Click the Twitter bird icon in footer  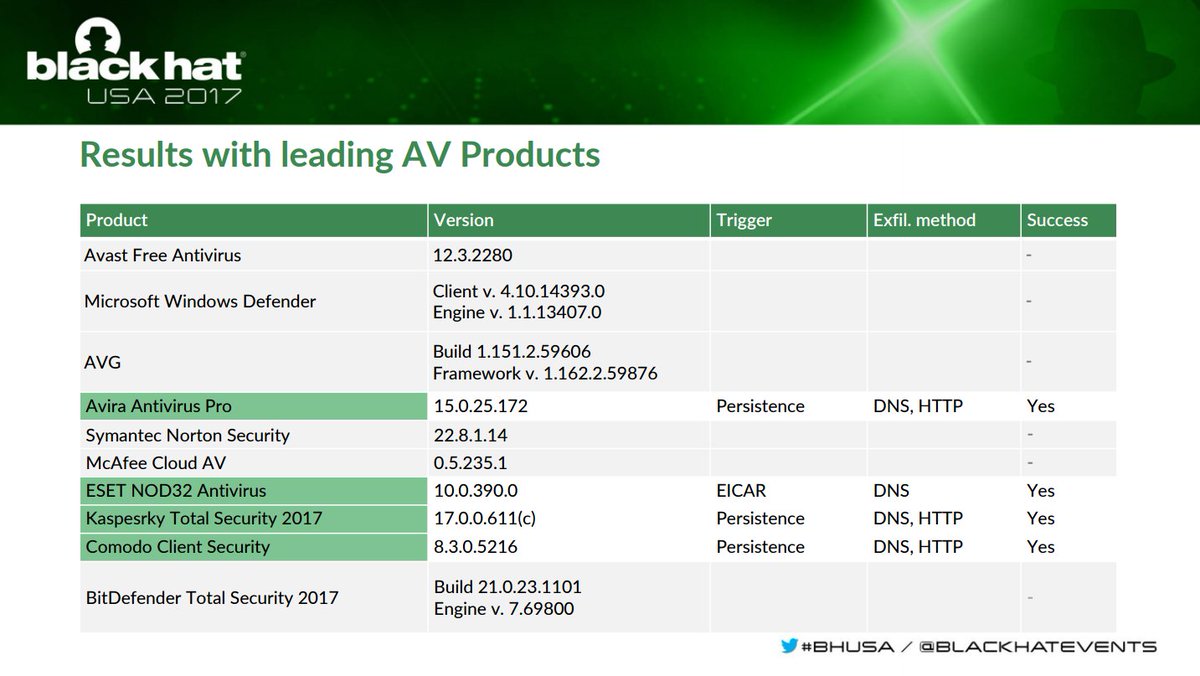pyautogui.click(x=790, y=646)
